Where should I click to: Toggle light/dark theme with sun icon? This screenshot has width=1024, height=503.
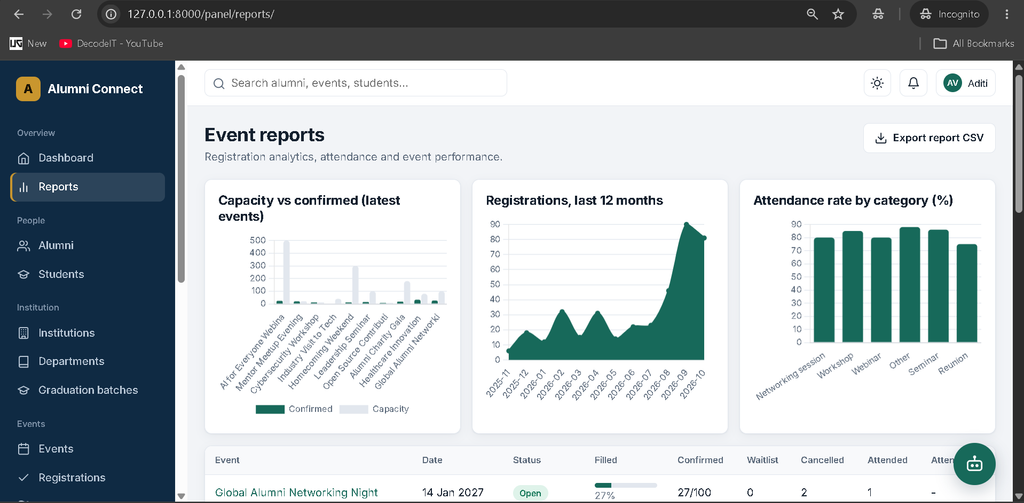(877, 83)
